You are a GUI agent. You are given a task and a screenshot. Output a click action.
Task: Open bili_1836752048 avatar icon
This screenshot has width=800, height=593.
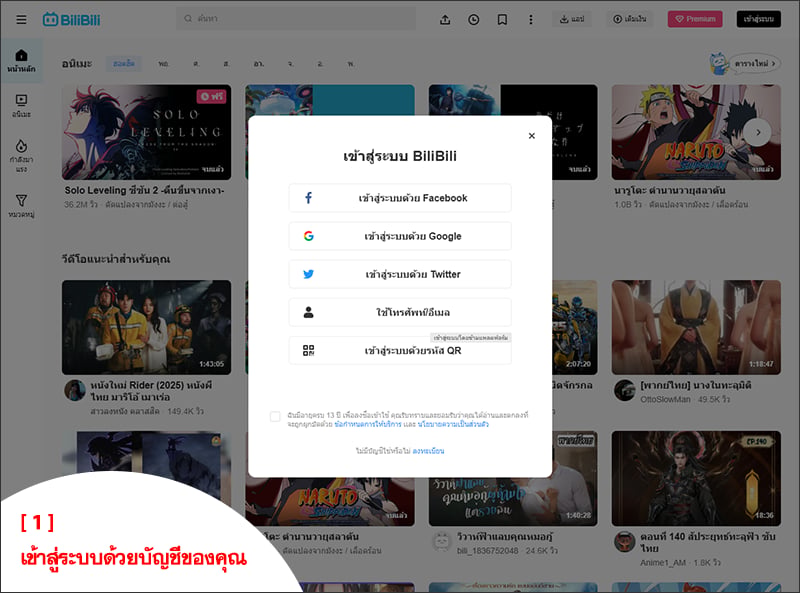(x=441, y=541)
